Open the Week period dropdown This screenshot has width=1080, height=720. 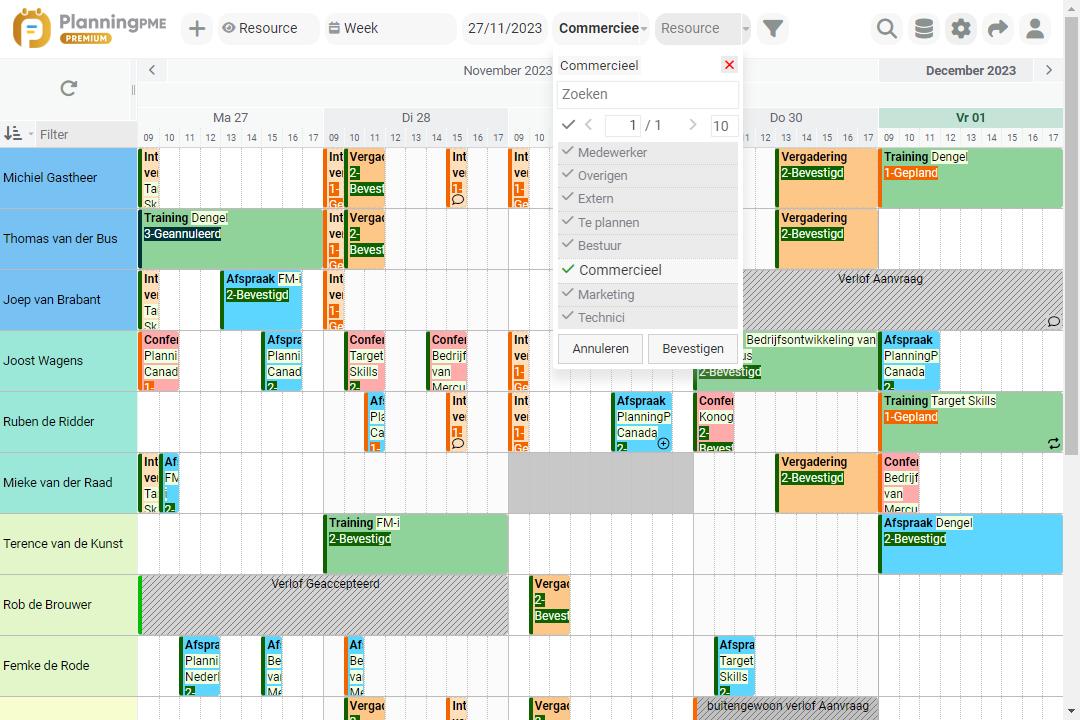click(391, 28)
